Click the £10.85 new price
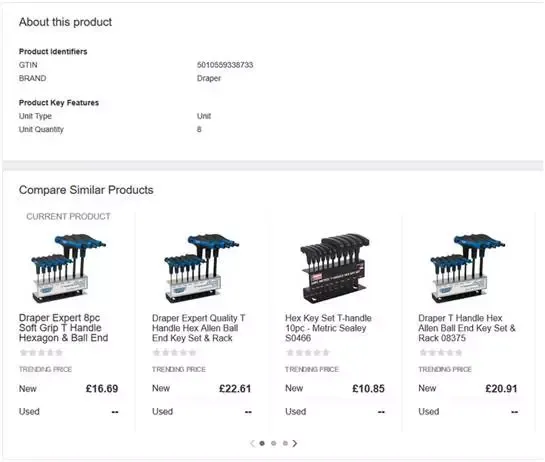Screen dimensions: 545x462 tap(368, 389)
